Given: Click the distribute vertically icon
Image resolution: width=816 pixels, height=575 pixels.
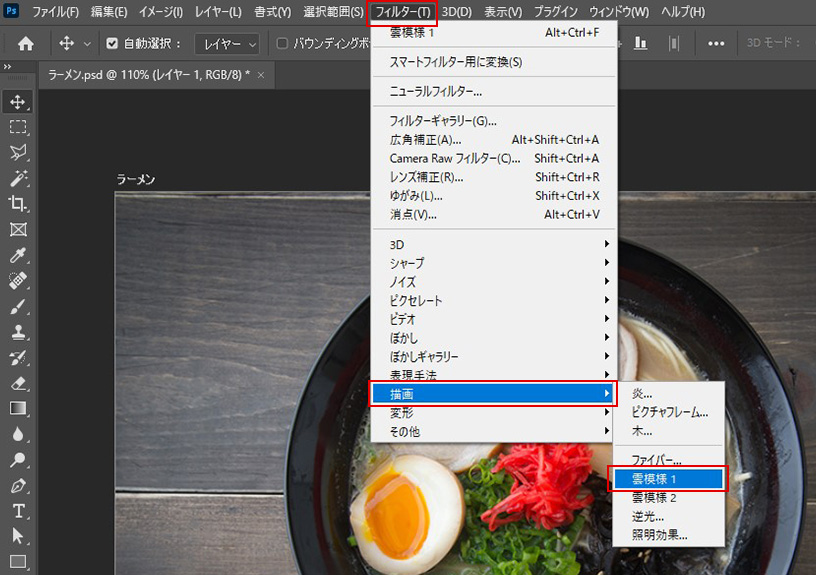Looking at the screenshot, I should click(674, 44).
